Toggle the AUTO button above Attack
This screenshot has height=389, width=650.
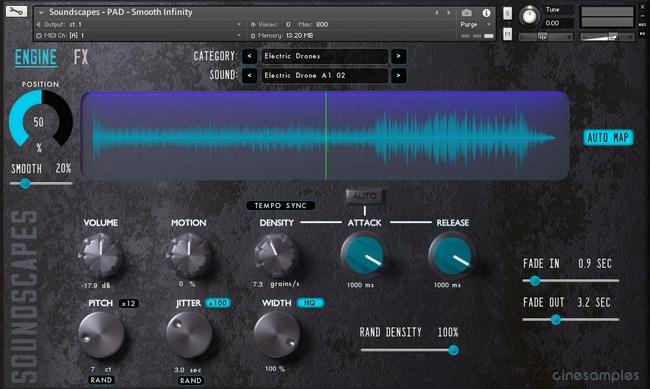[364, 196]
